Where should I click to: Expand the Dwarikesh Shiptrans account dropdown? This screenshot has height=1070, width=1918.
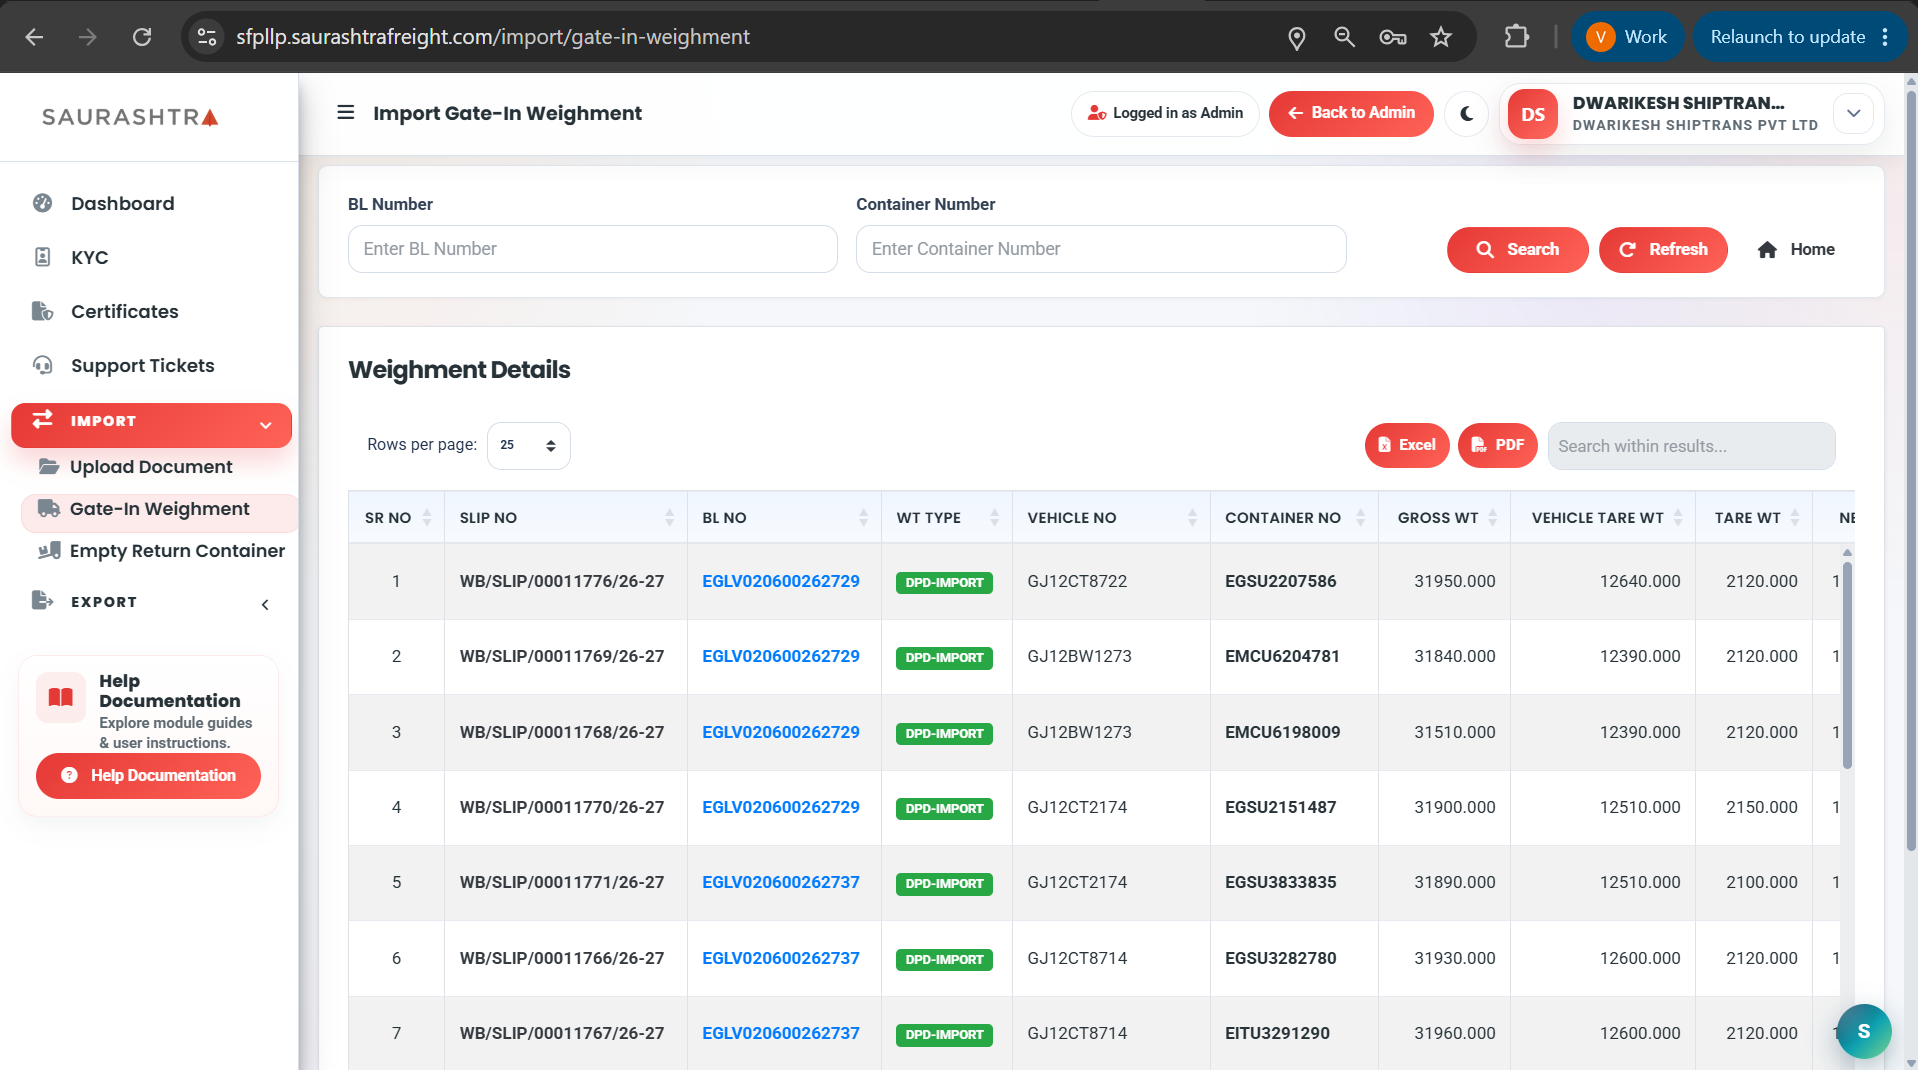point(1853,113)
